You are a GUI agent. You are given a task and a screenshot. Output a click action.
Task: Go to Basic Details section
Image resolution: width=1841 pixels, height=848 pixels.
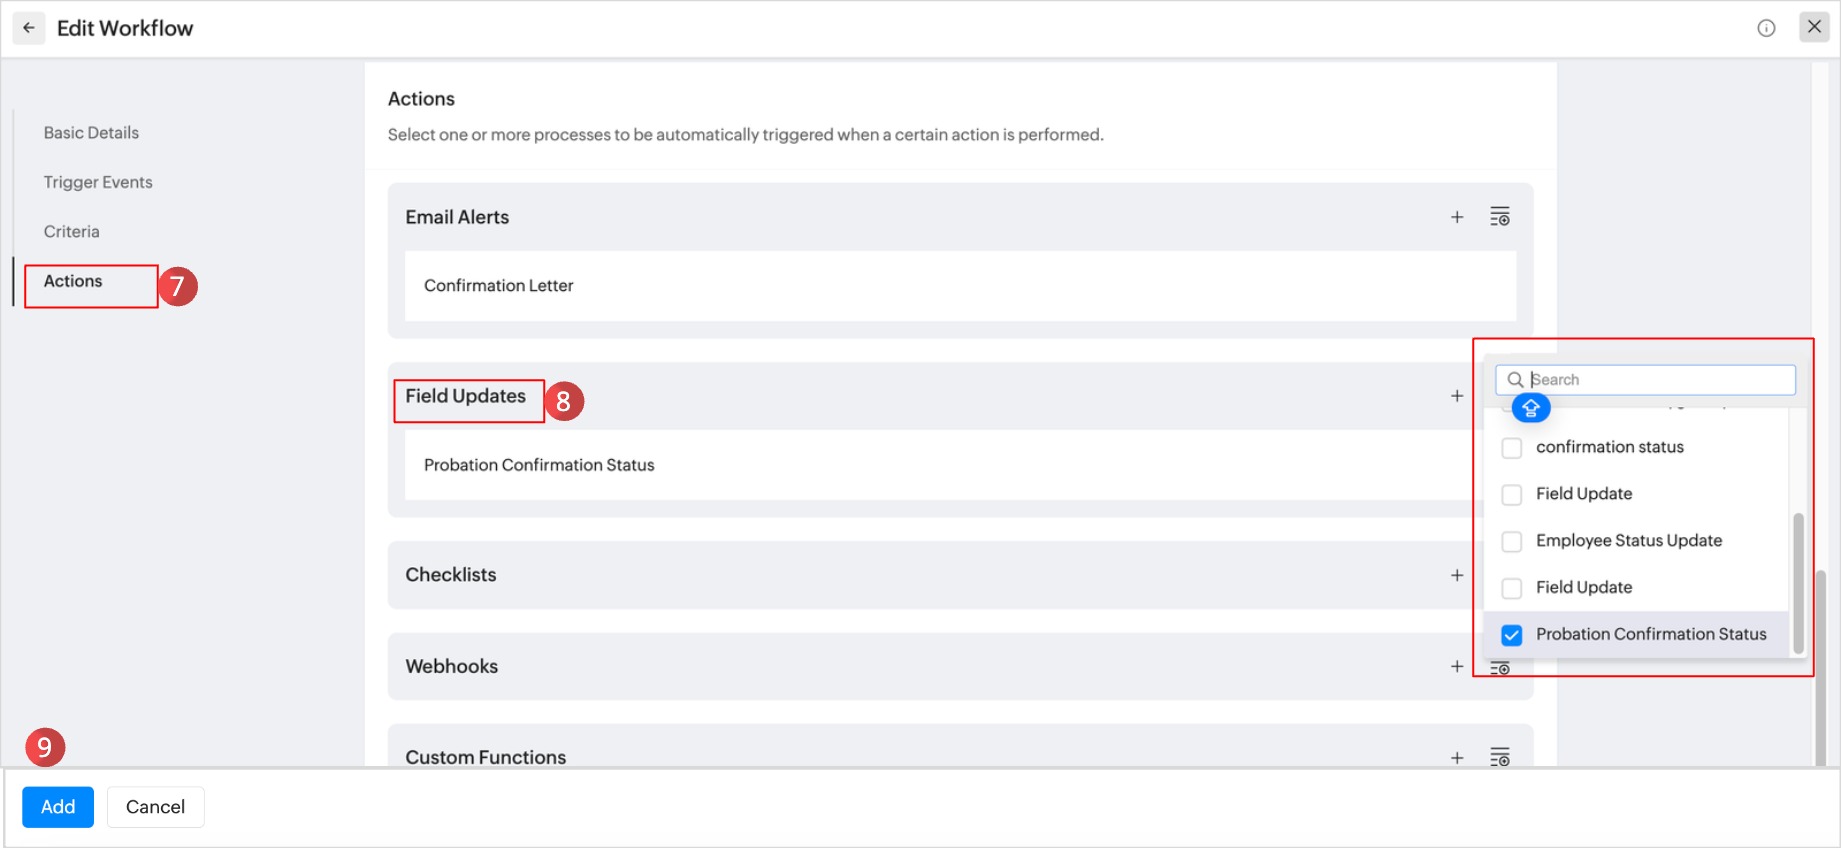pos(91,133)
